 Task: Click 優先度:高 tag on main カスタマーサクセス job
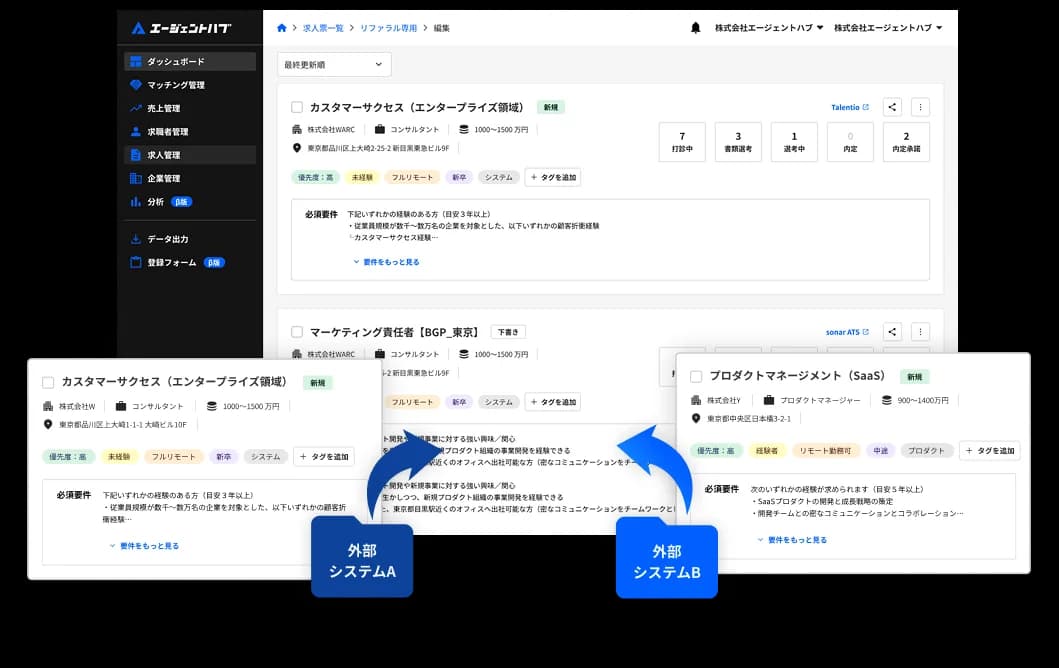[x=315, y=178]
